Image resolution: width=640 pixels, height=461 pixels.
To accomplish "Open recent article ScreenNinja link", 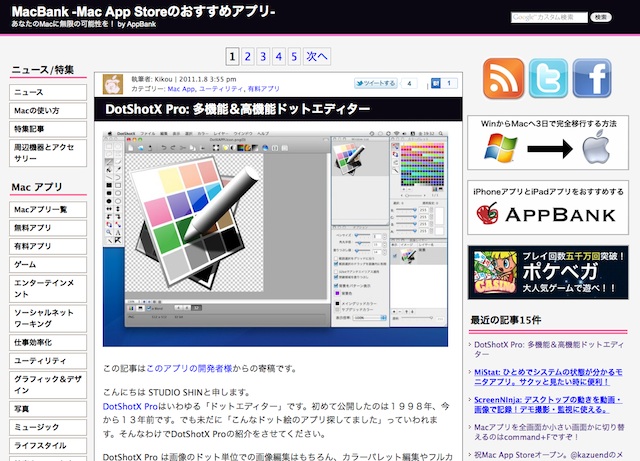I will pyautogui.click(x=548, y=404).
